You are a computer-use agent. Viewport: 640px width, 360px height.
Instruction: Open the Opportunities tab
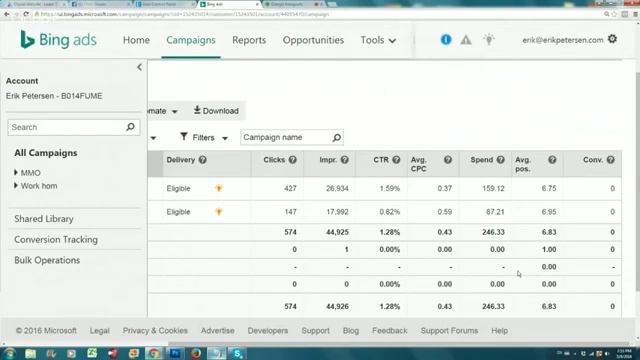coord(313,40)
